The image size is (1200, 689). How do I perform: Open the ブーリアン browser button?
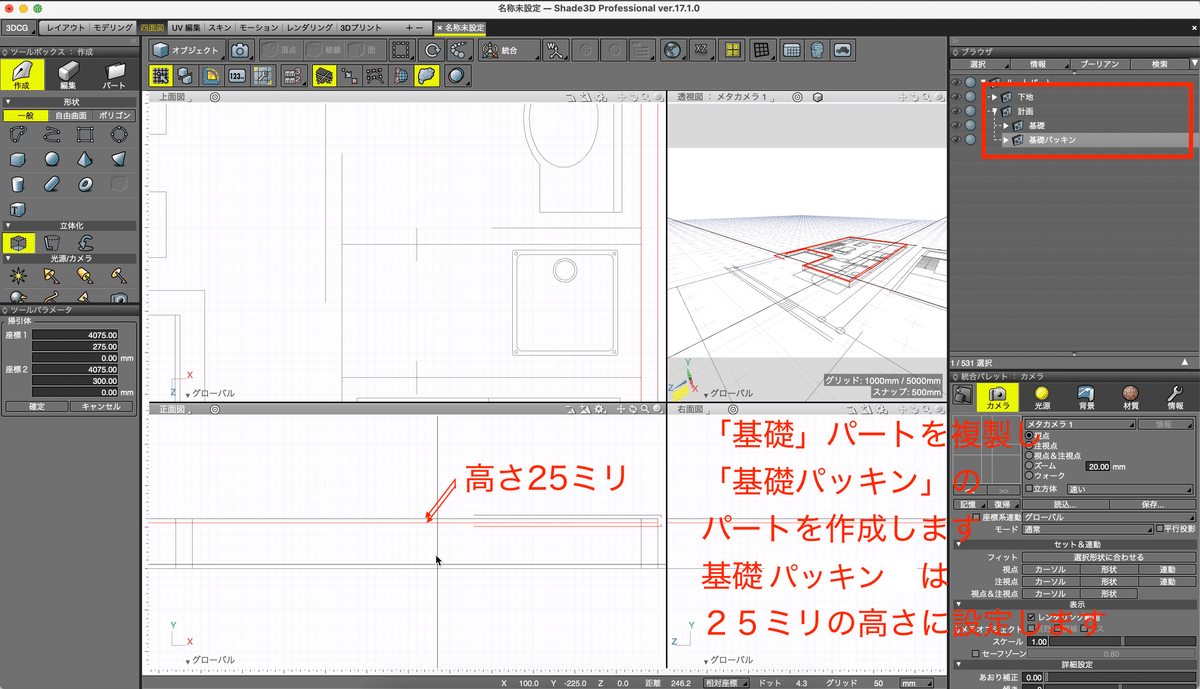pyautogui.click(x=1100, y=63)
